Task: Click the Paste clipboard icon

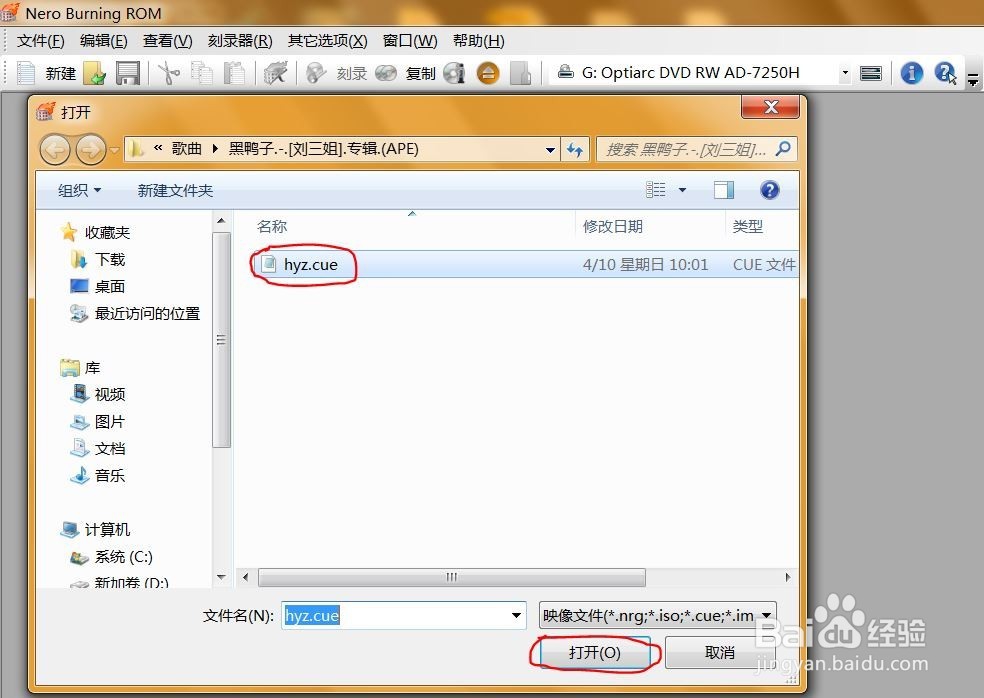Action: click(x=235, y=73)
